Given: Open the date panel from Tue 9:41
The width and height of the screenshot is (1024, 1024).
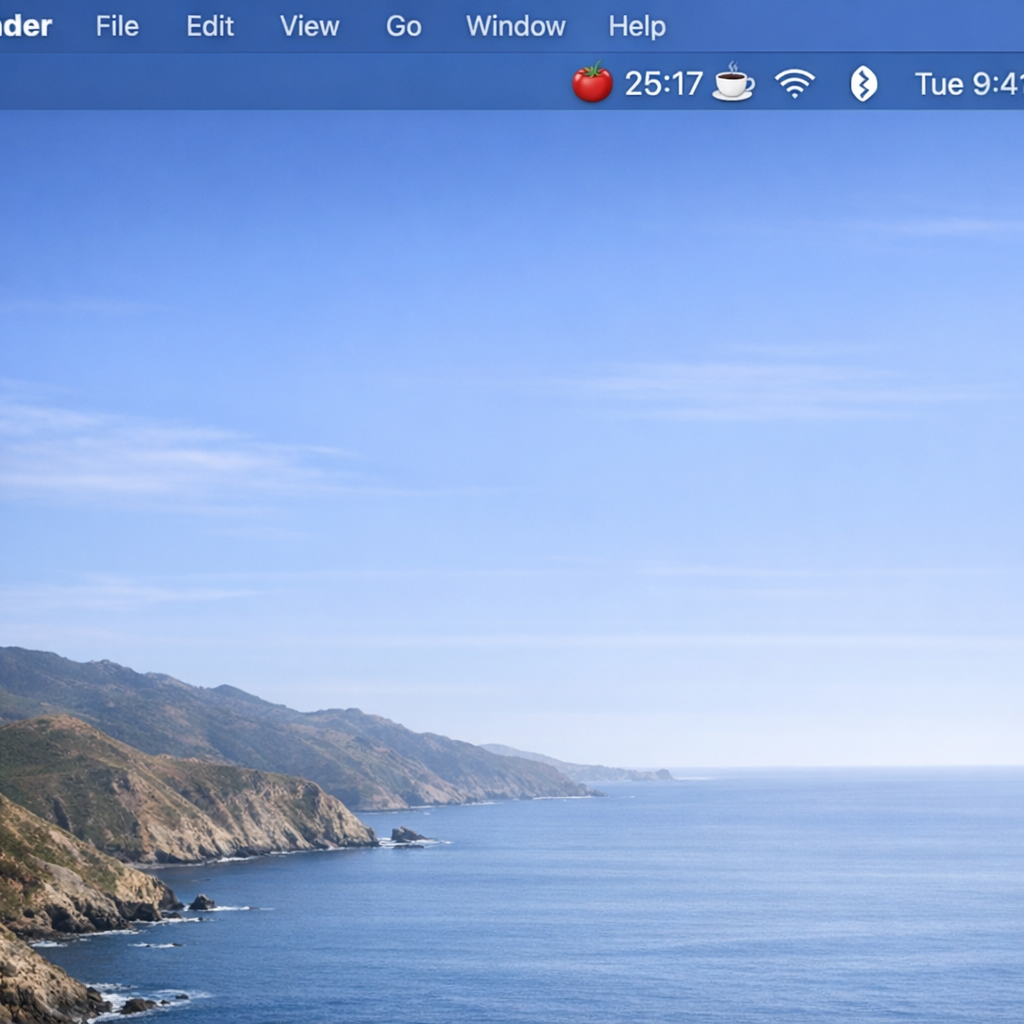Looking at the screenshot, I should (965, 84).
